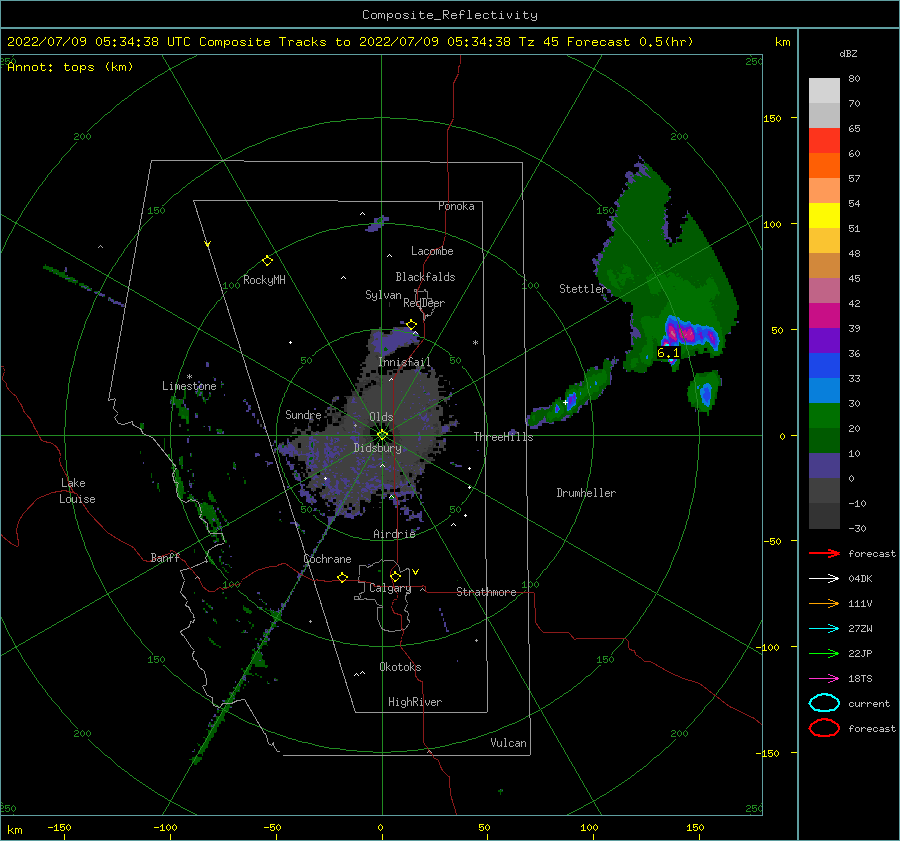Click the Ponoka town label
The image size is (900, 841).
coord(456,206)
